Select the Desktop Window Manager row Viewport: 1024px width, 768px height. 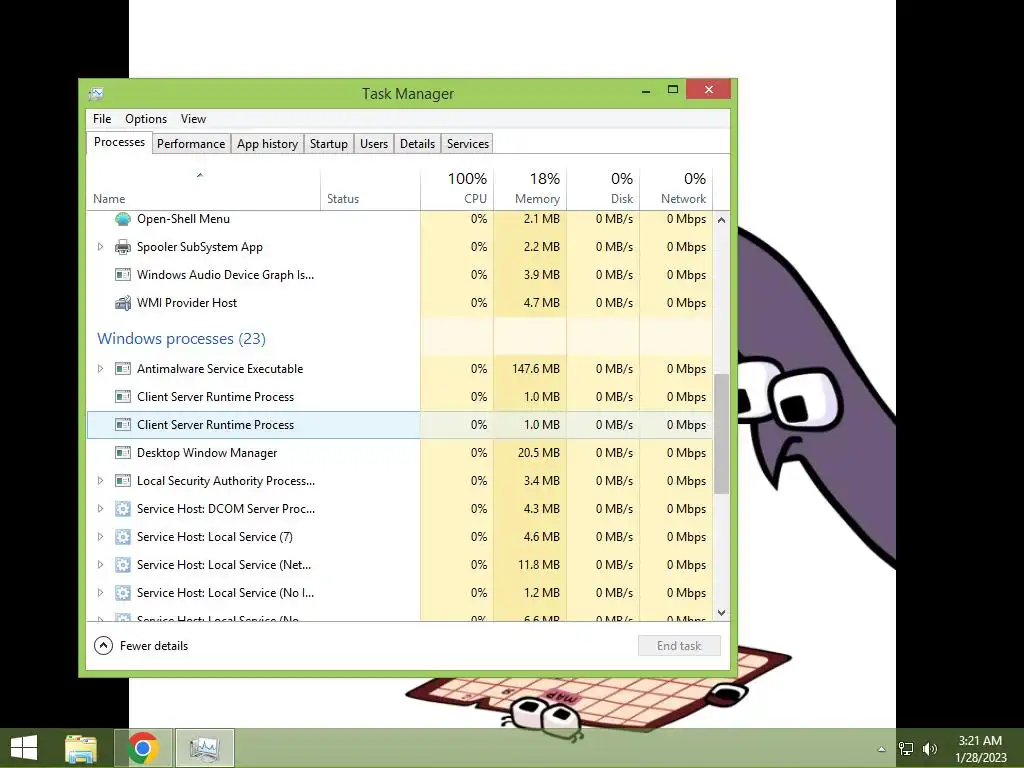tap(400, 453)
